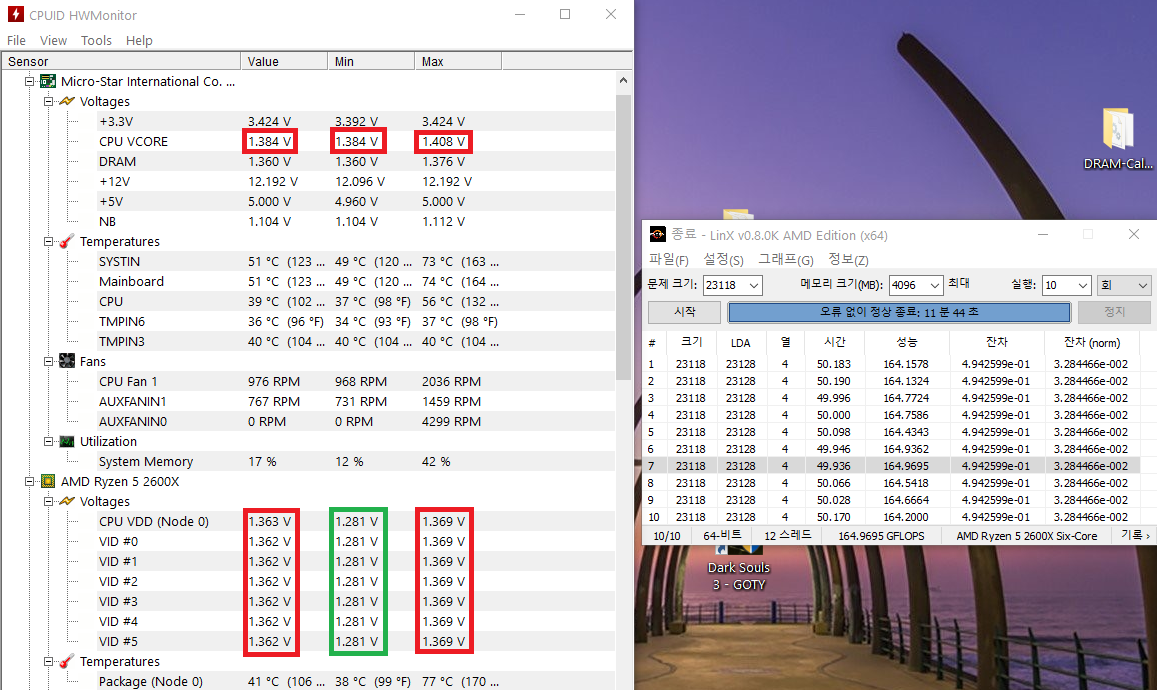
Task: Collapse the mainboard Voltages group
Action: [x=48, y=101]
